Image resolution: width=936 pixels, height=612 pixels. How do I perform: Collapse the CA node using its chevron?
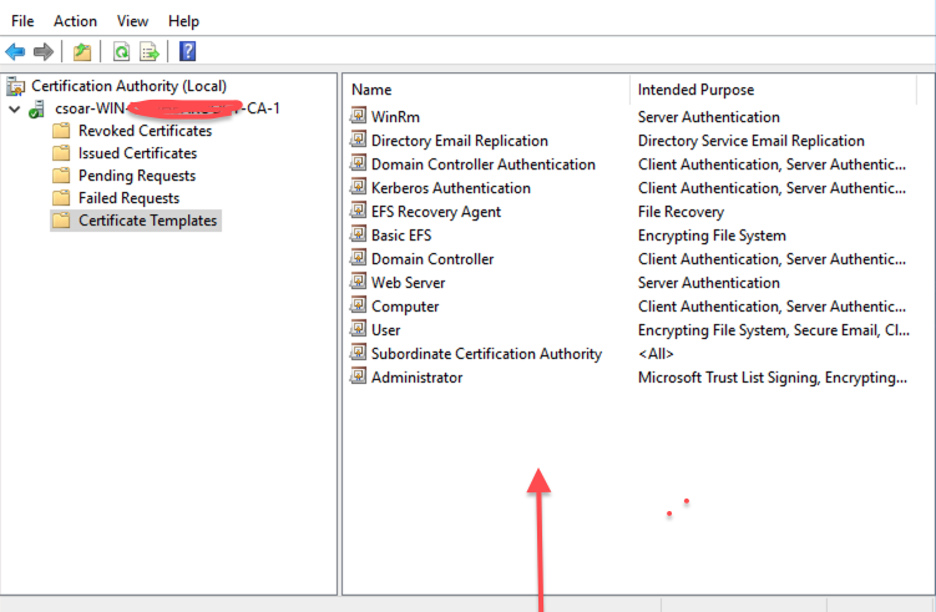14,108
